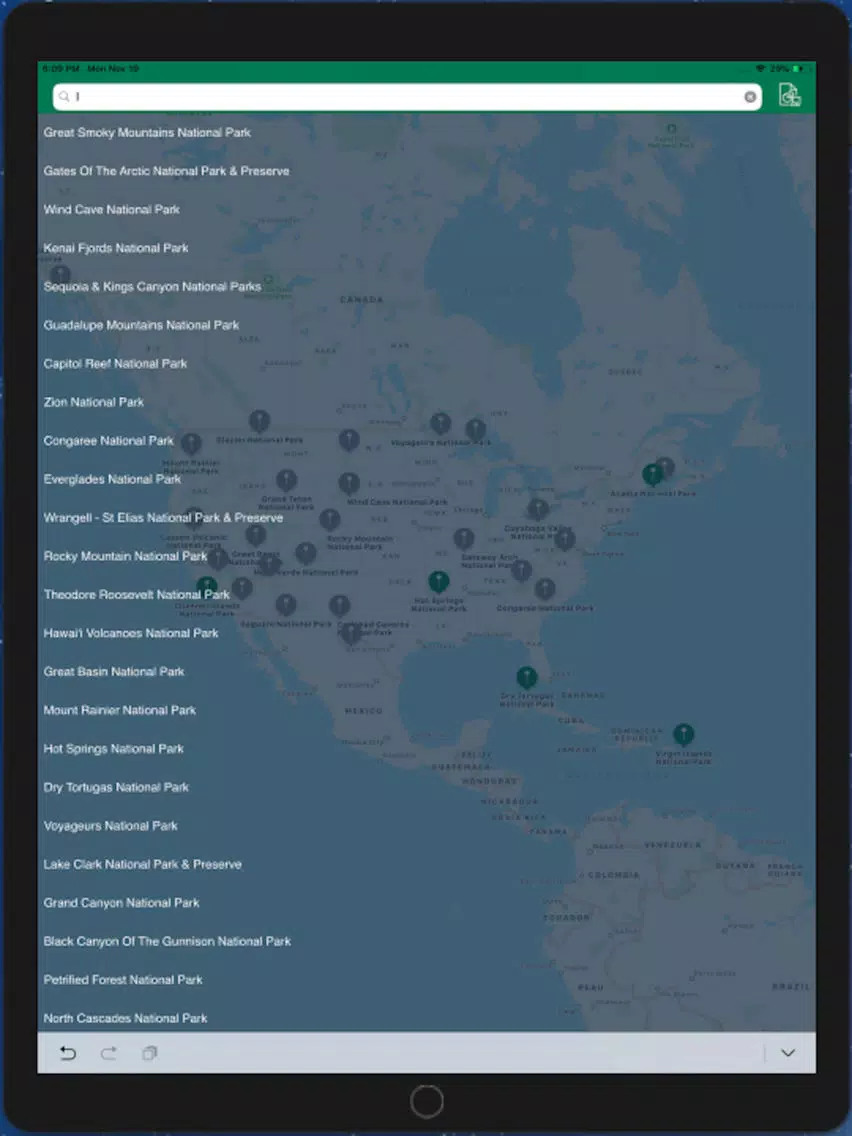Tap the redo arrow in the keyboard bar
852x1136 pixels.
[109, 1053]
